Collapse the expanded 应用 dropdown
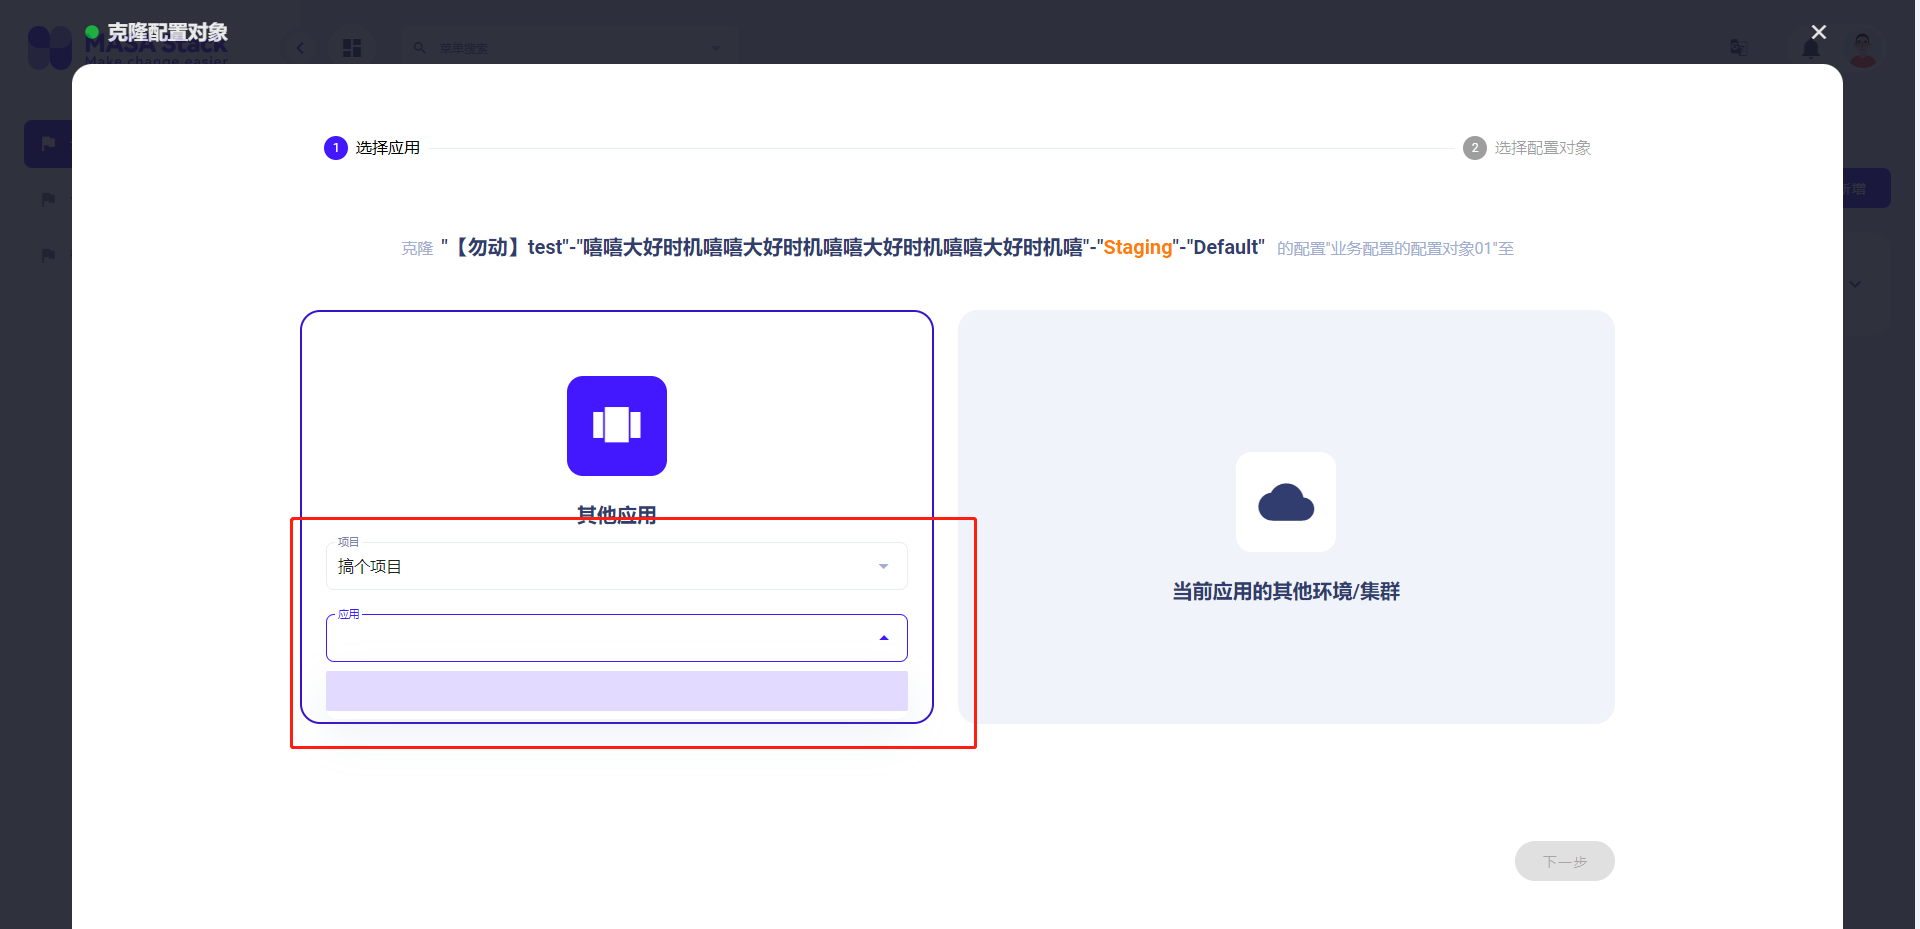Viewport: 1920px width, 929px height. pos(884,637)
